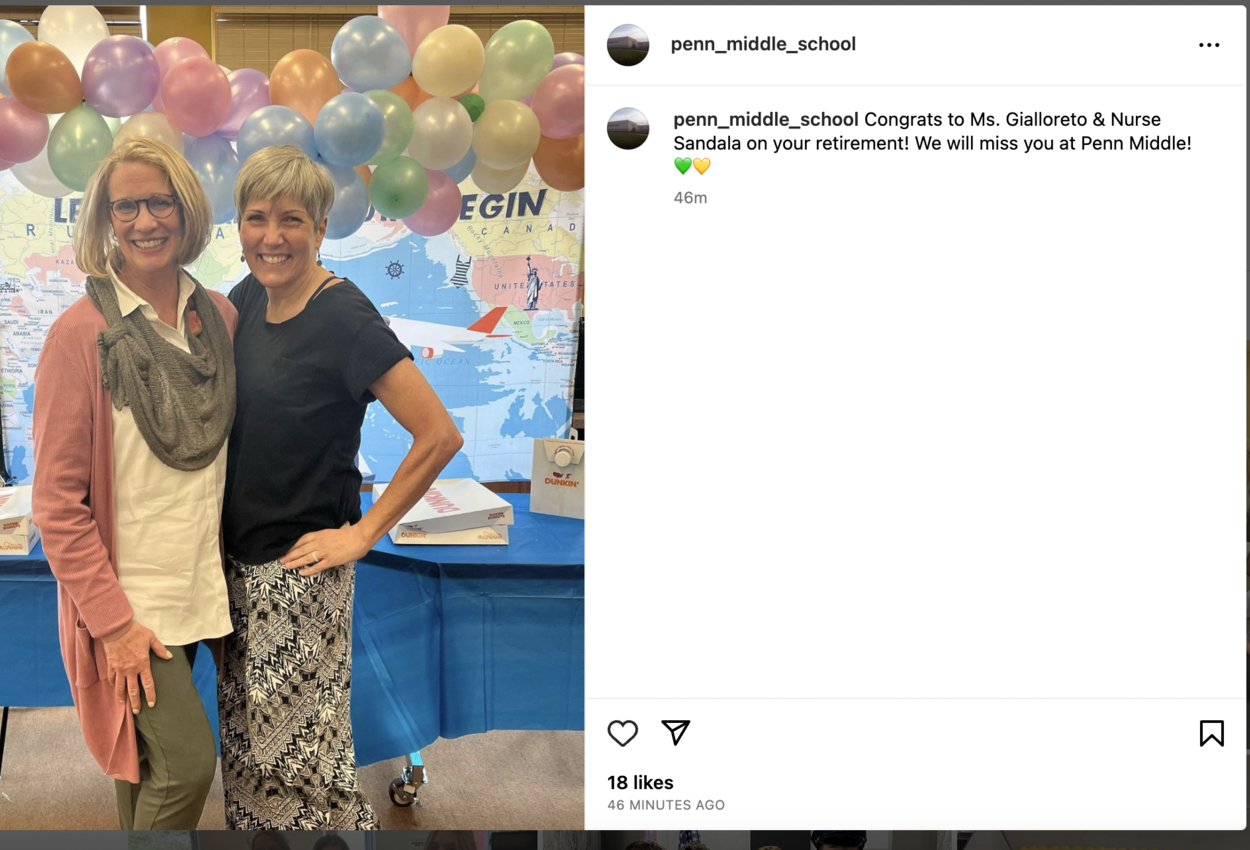Image resolution: width=1250 pixels, height=850 pixels.
Task: Visit penn_middle_school from the header username
Action: [763, 44]
